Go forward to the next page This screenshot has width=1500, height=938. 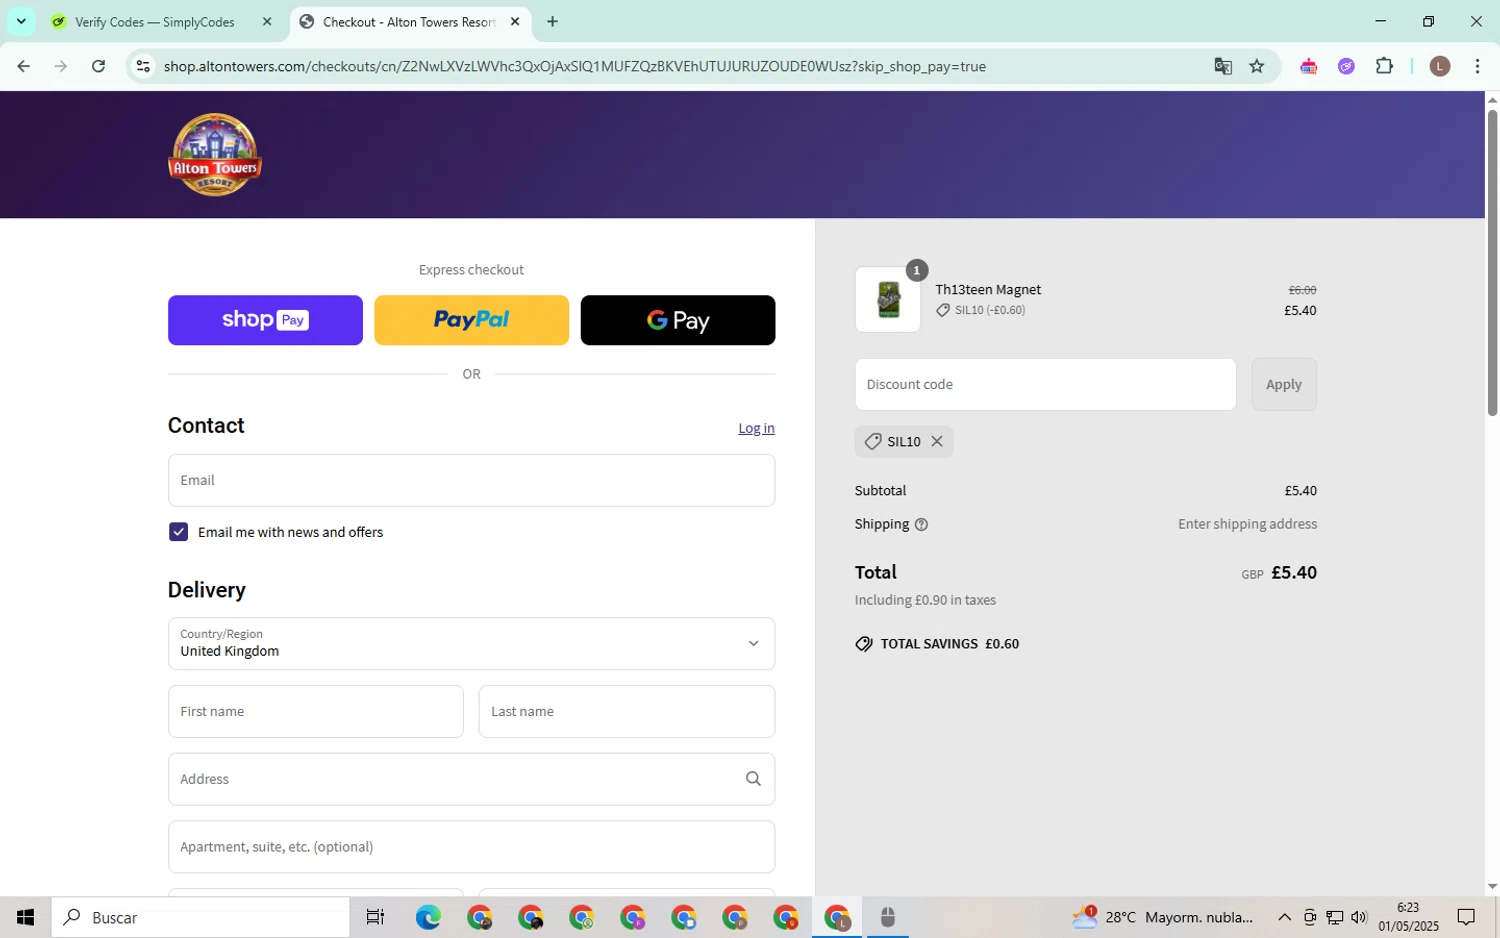click(x=61, y=66)
